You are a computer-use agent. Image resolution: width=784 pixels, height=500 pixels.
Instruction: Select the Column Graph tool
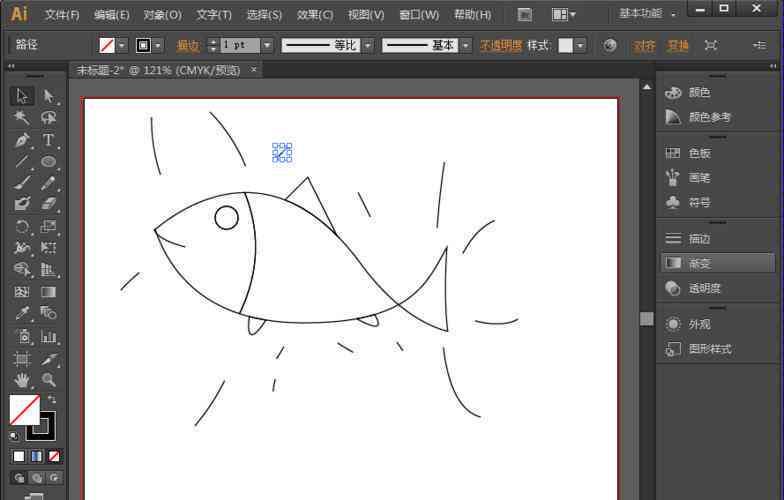click(x=48, y=336)
